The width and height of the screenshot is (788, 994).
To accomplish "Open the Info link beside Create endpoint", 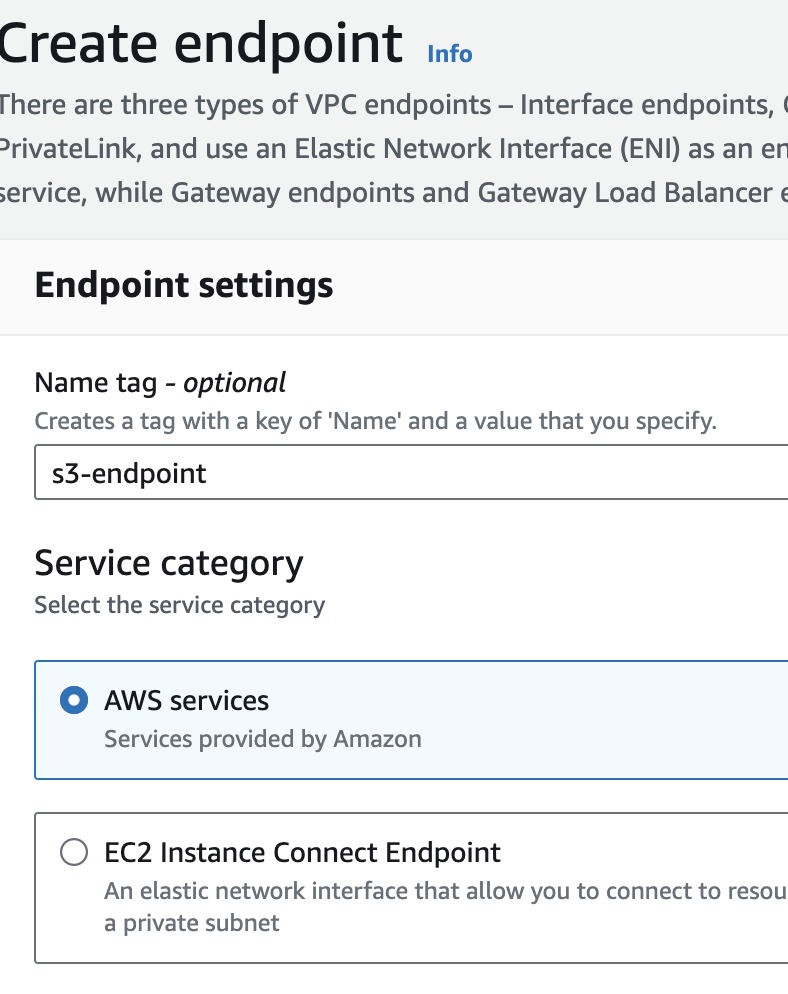I will click(449, 54).
